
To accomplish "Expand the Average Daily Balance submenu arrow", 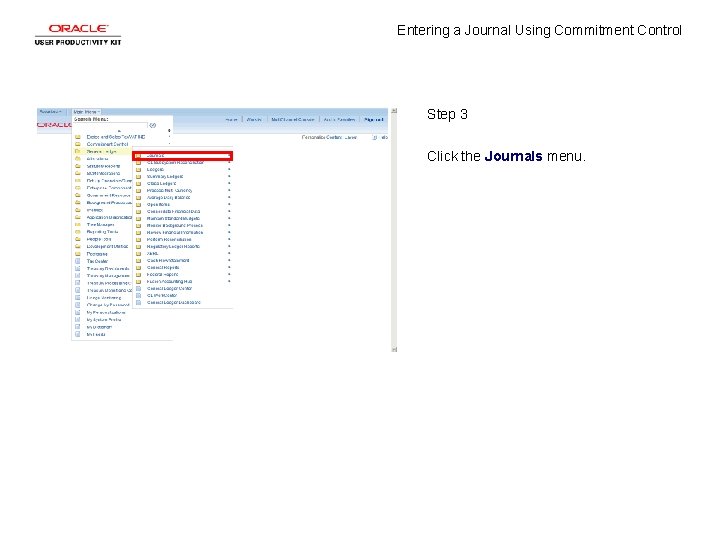I will (229, 197).
